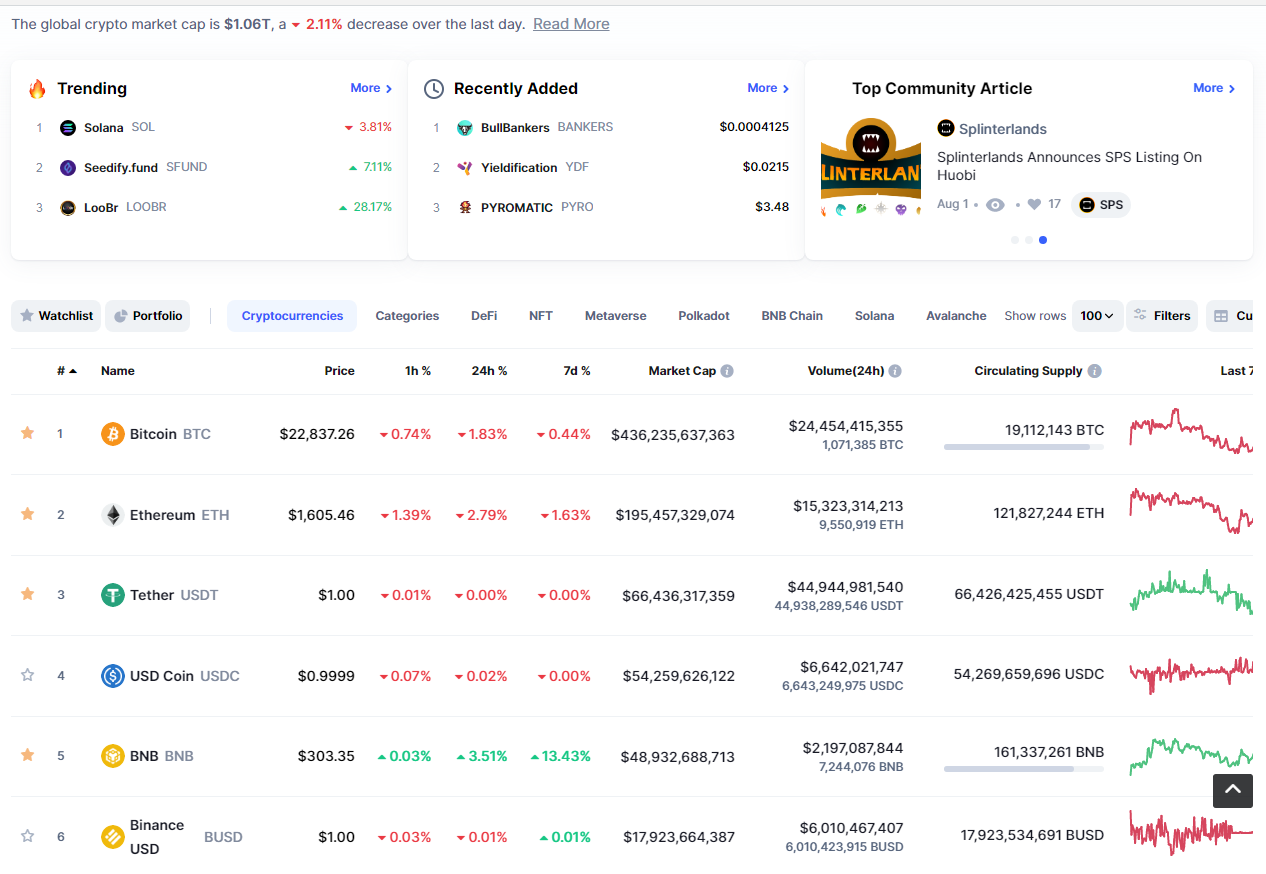
Task: Select the Metaverse tab
Action: [x=615, y=316]
